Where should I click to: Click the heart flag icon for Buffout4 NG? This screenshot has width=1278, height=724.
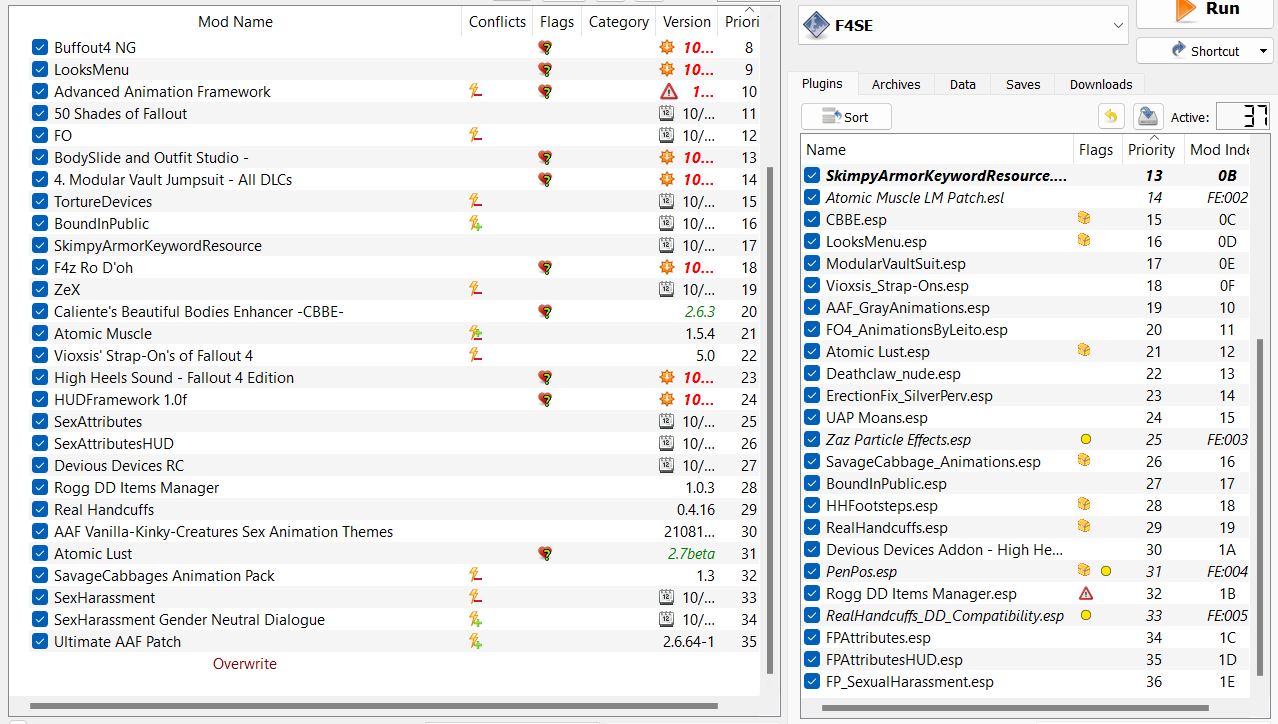(545, 47)
